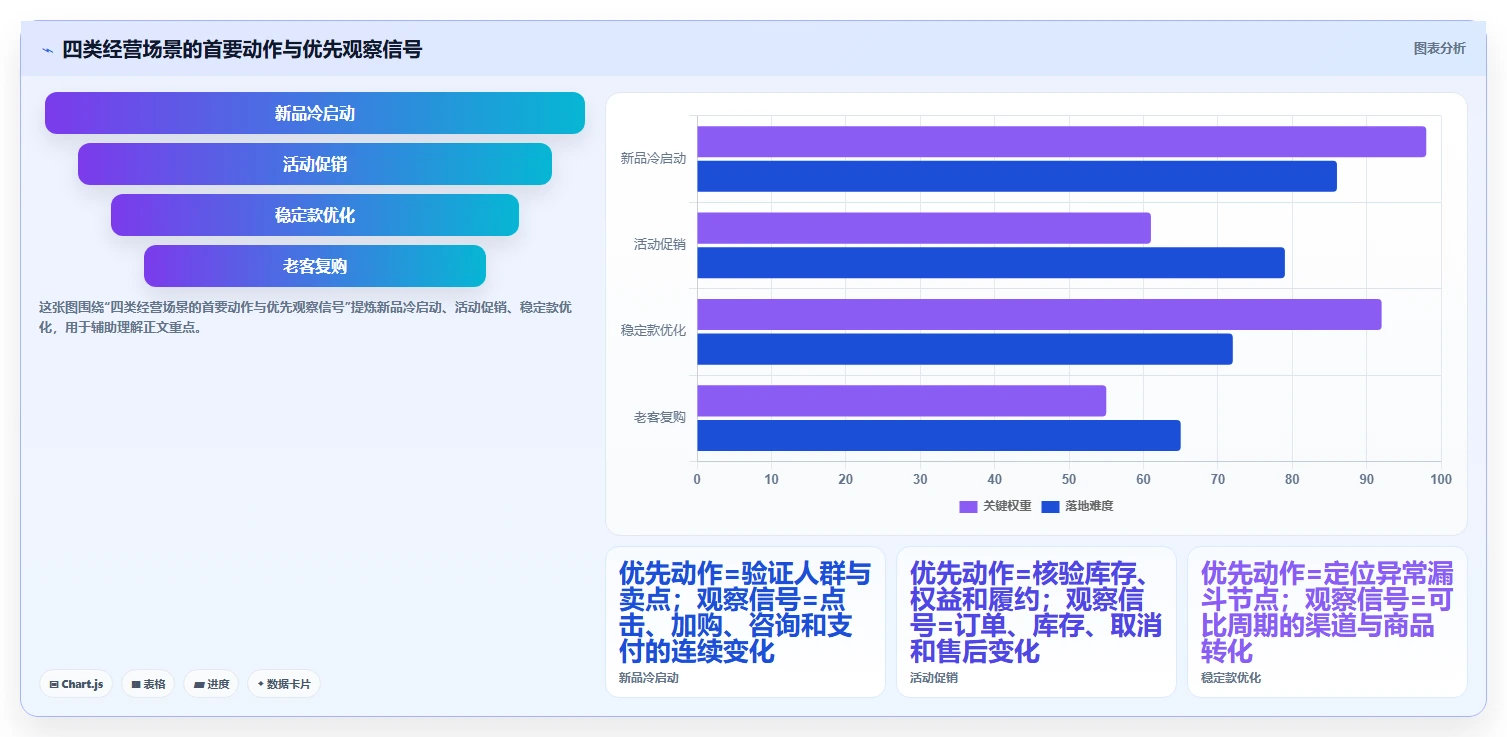Click the purple 关键权重 bar for 活动促销
Viewport: 1507px width, 737px height.
(924, 228)
